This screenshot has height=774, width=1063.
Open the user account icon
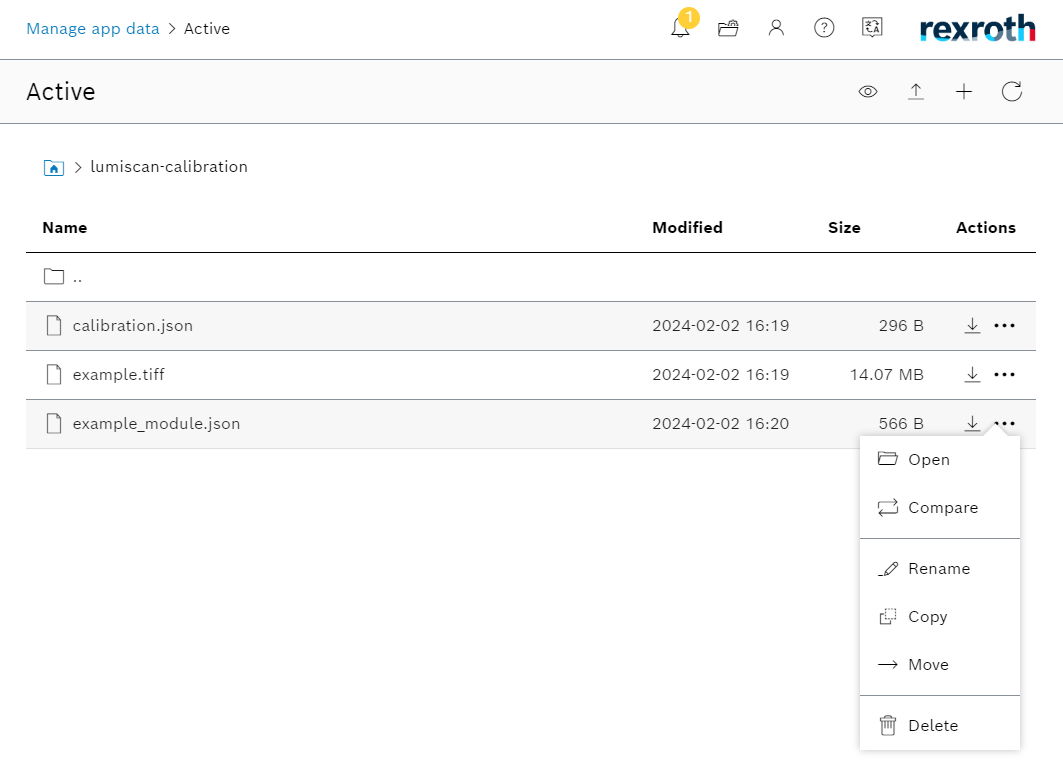776,28
